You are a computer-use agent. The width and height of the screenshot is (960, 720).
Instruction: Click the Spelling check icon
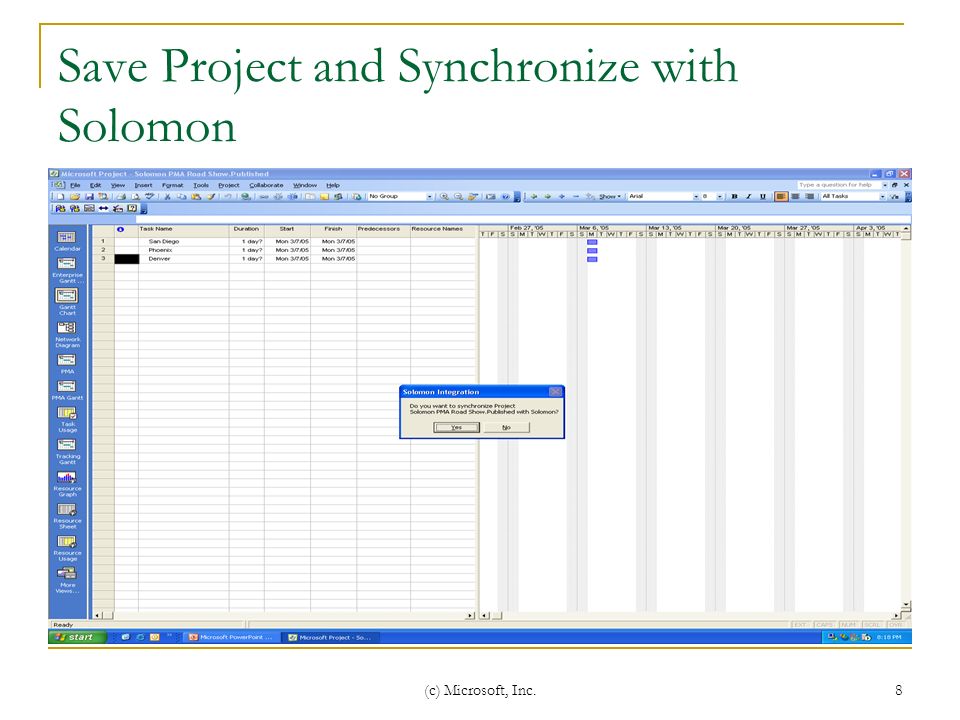[149, 197]
